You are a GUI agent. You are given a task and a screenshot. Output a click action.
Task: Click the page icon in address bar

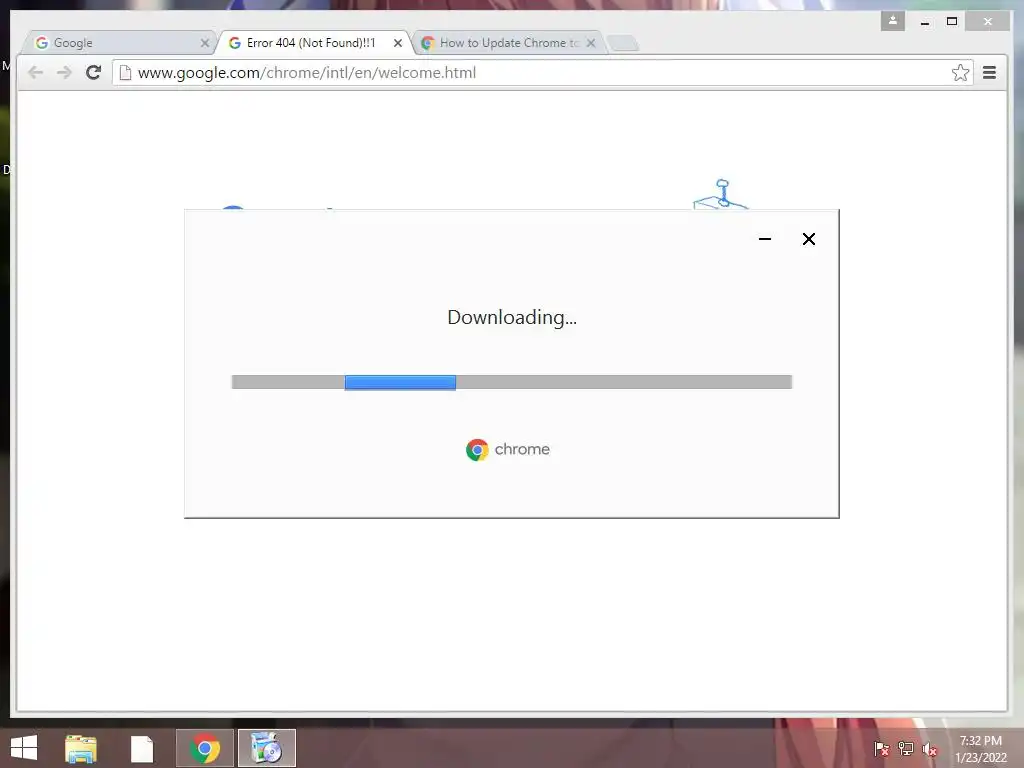[x=125, y=72]
